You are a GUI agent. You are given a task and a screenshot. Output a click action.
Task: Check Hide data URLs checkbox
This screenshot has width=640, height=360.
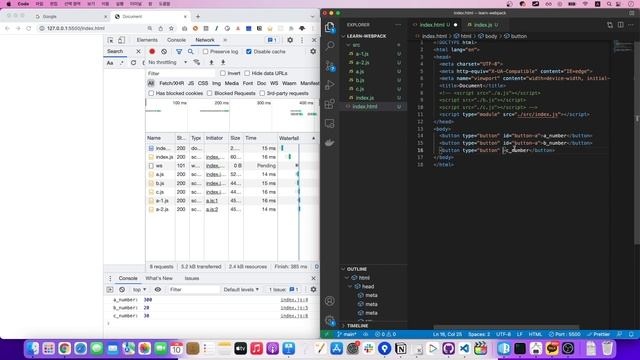(x=247, y=73)
